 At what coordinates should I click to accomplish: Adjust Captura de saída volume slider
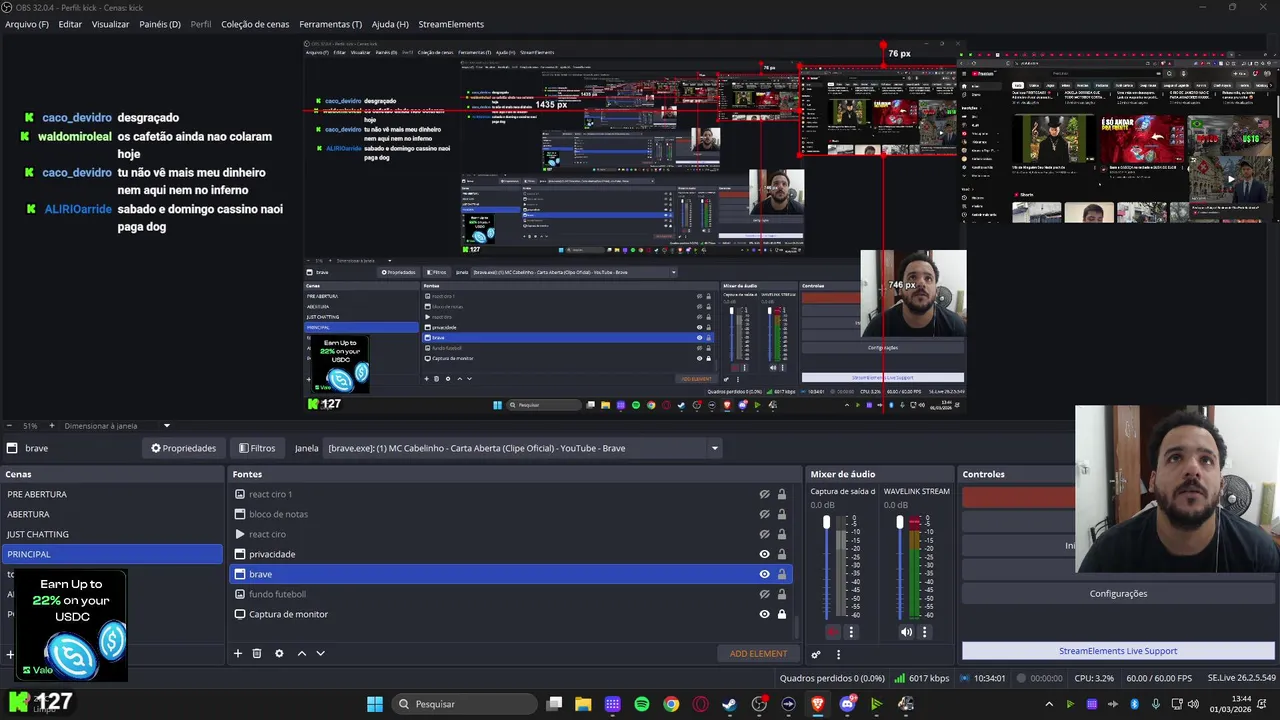[826, 523]
